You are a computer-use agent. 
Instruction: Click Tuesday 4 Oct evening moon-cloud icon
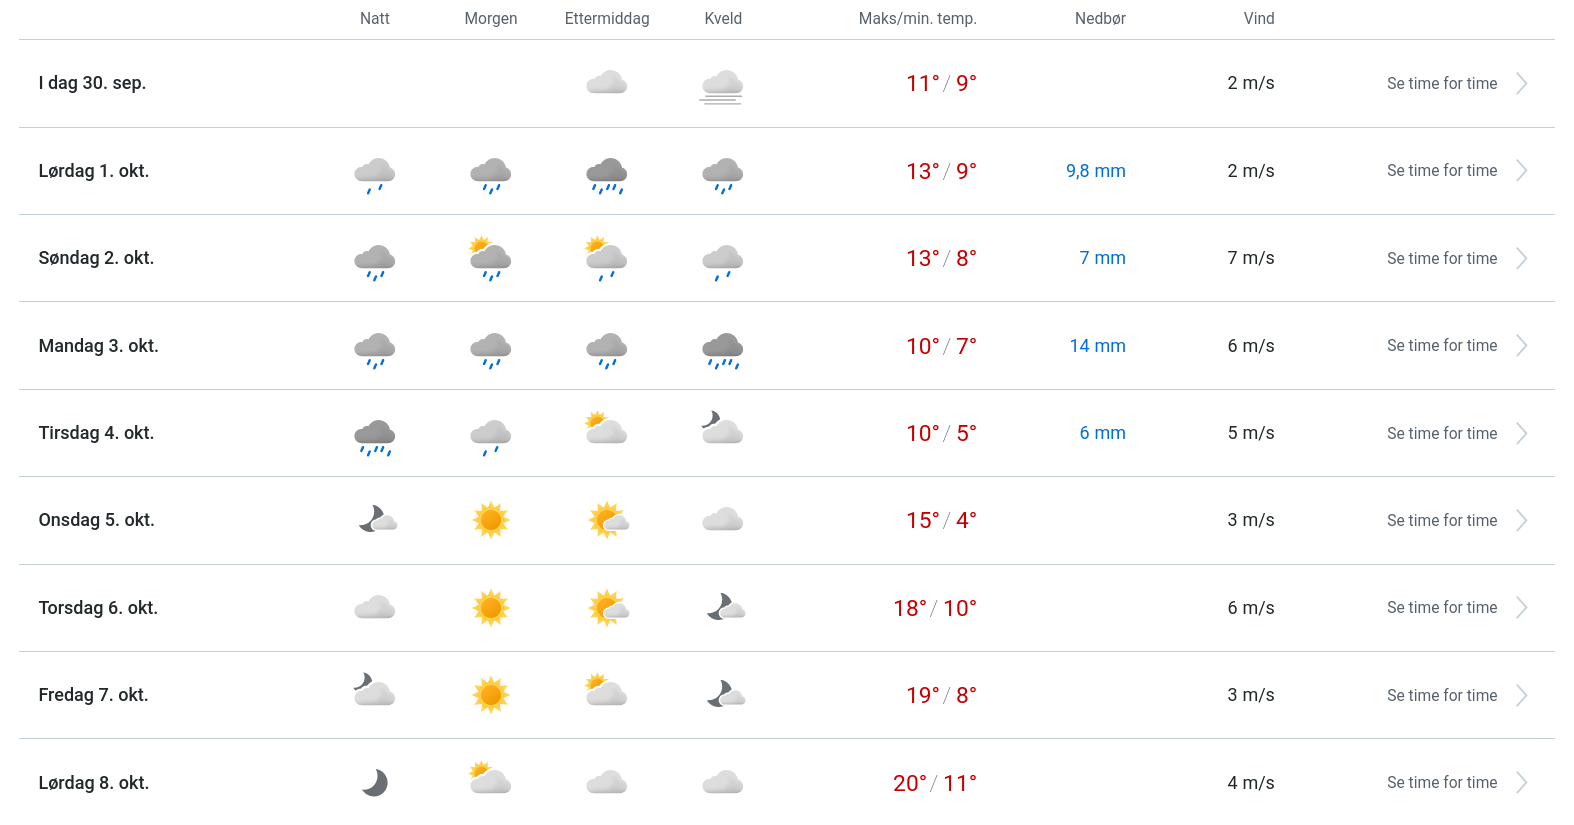click(722, 428)
